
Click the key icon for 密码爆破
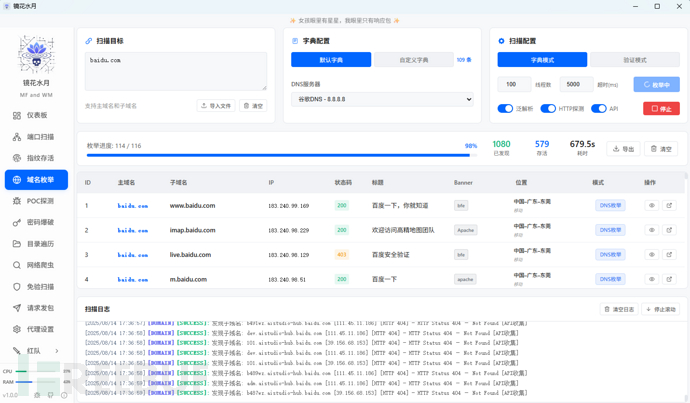pyautogui.click(x=17, y=222)
